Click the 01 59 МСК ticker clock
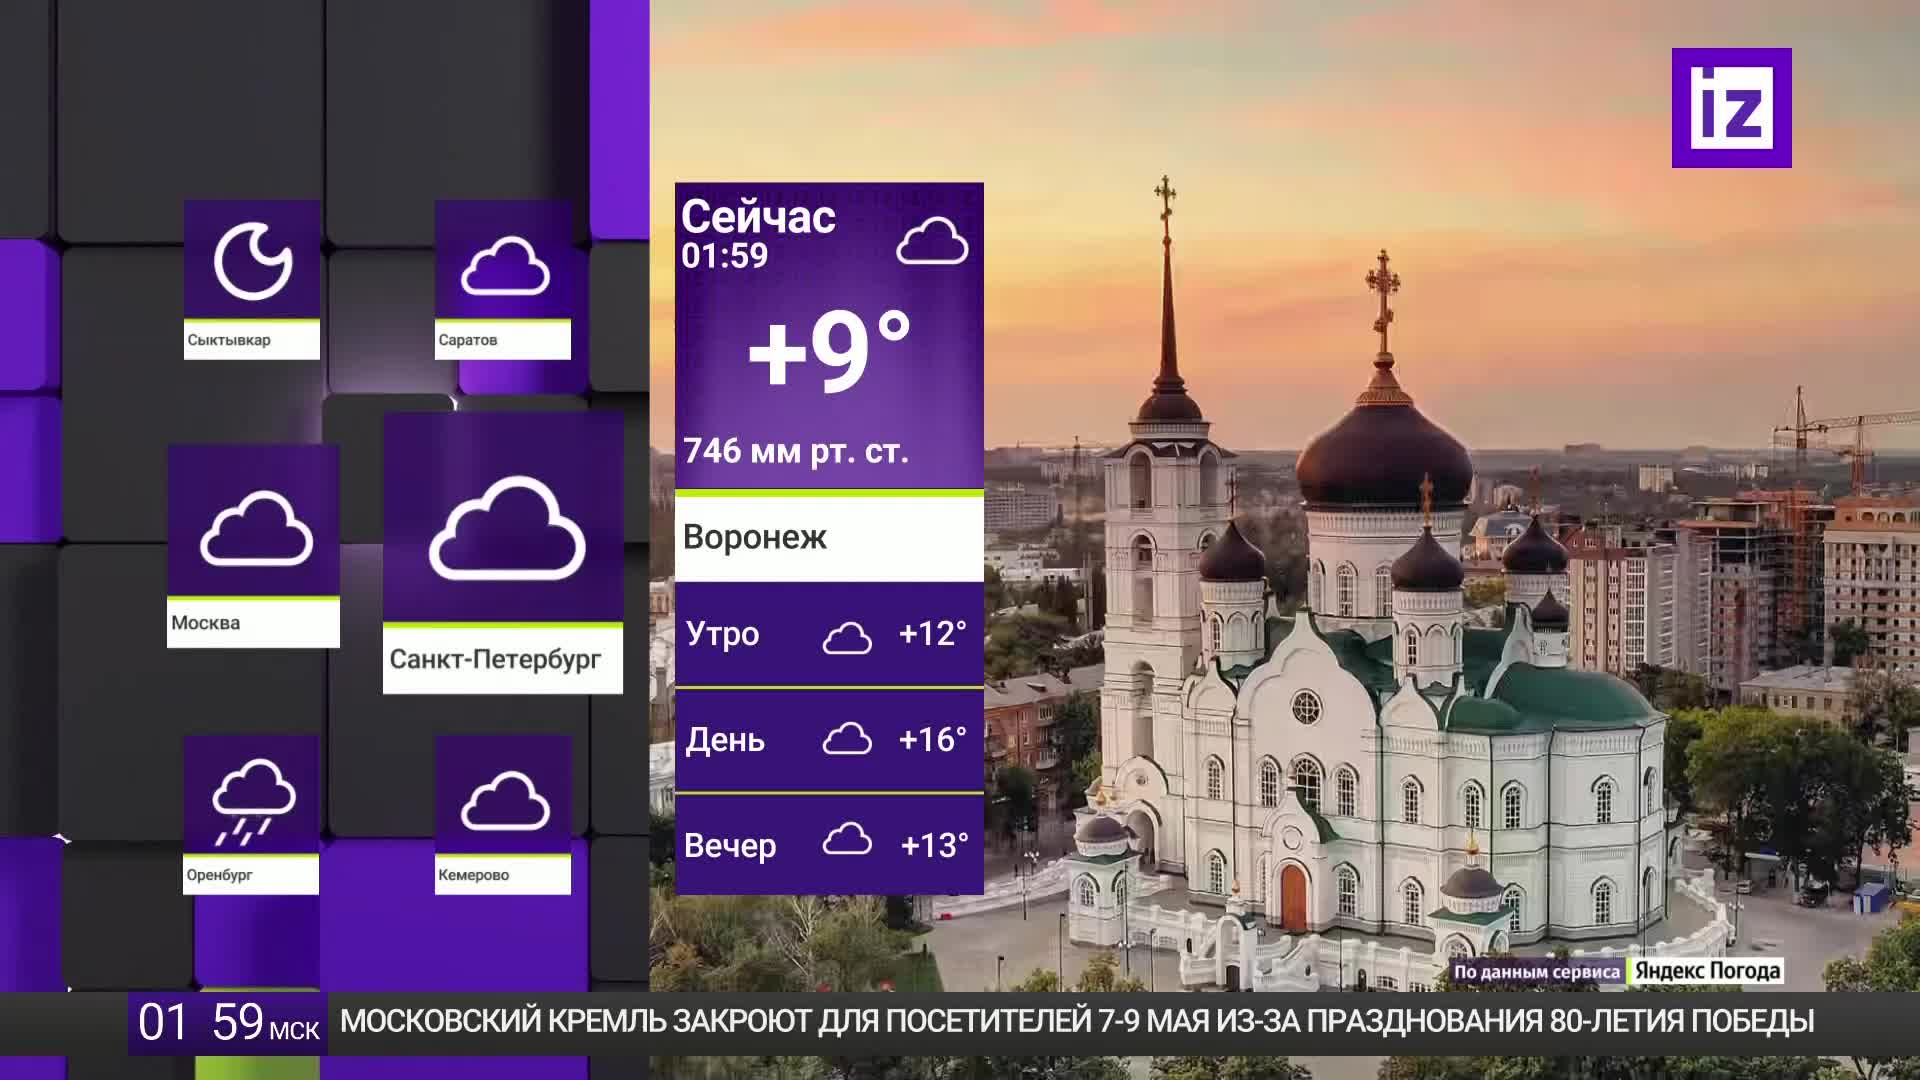The image size is (1920, 1080). point(228,1023)
